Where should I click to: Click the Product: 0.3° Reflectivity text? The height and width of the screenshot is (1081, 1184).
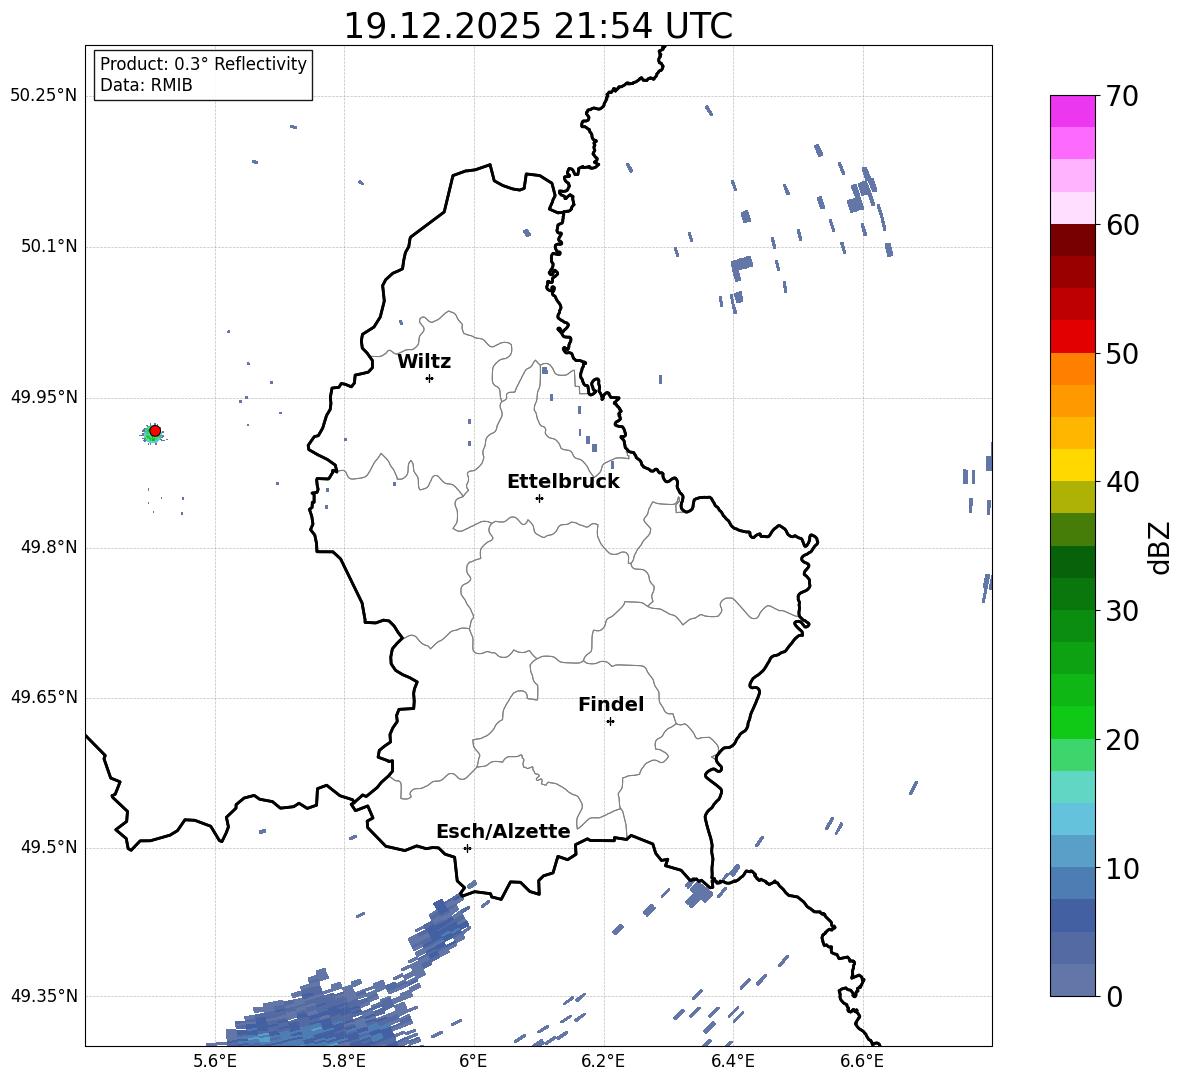(203, 64)
